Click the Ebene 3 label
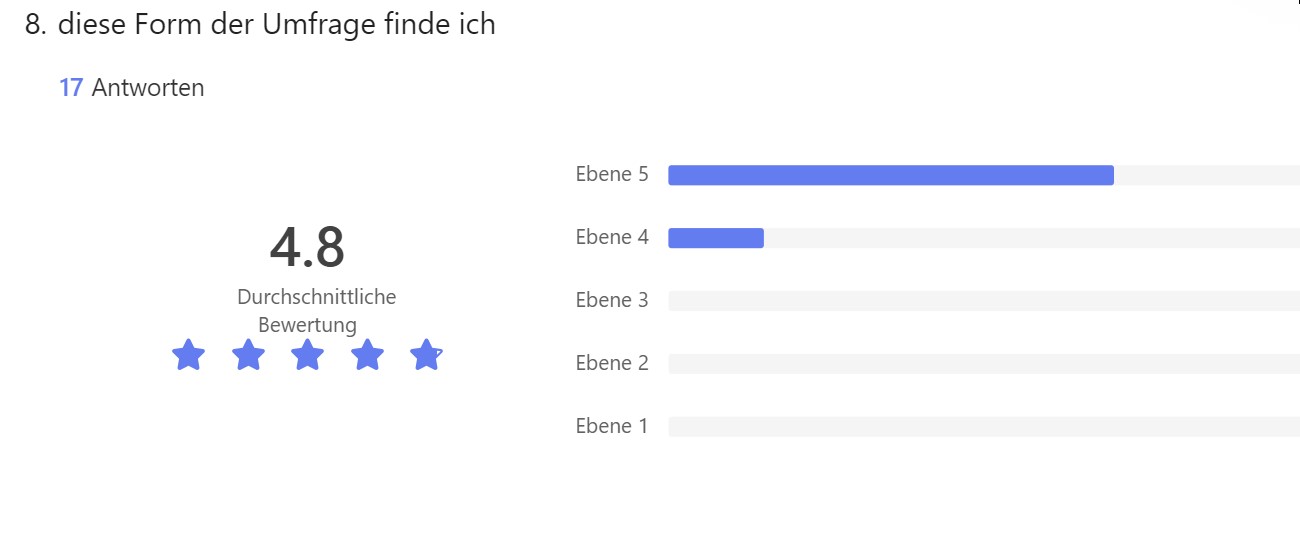Image resolution: width=1300 pixels, height=544 pixels. coord(612,300)
